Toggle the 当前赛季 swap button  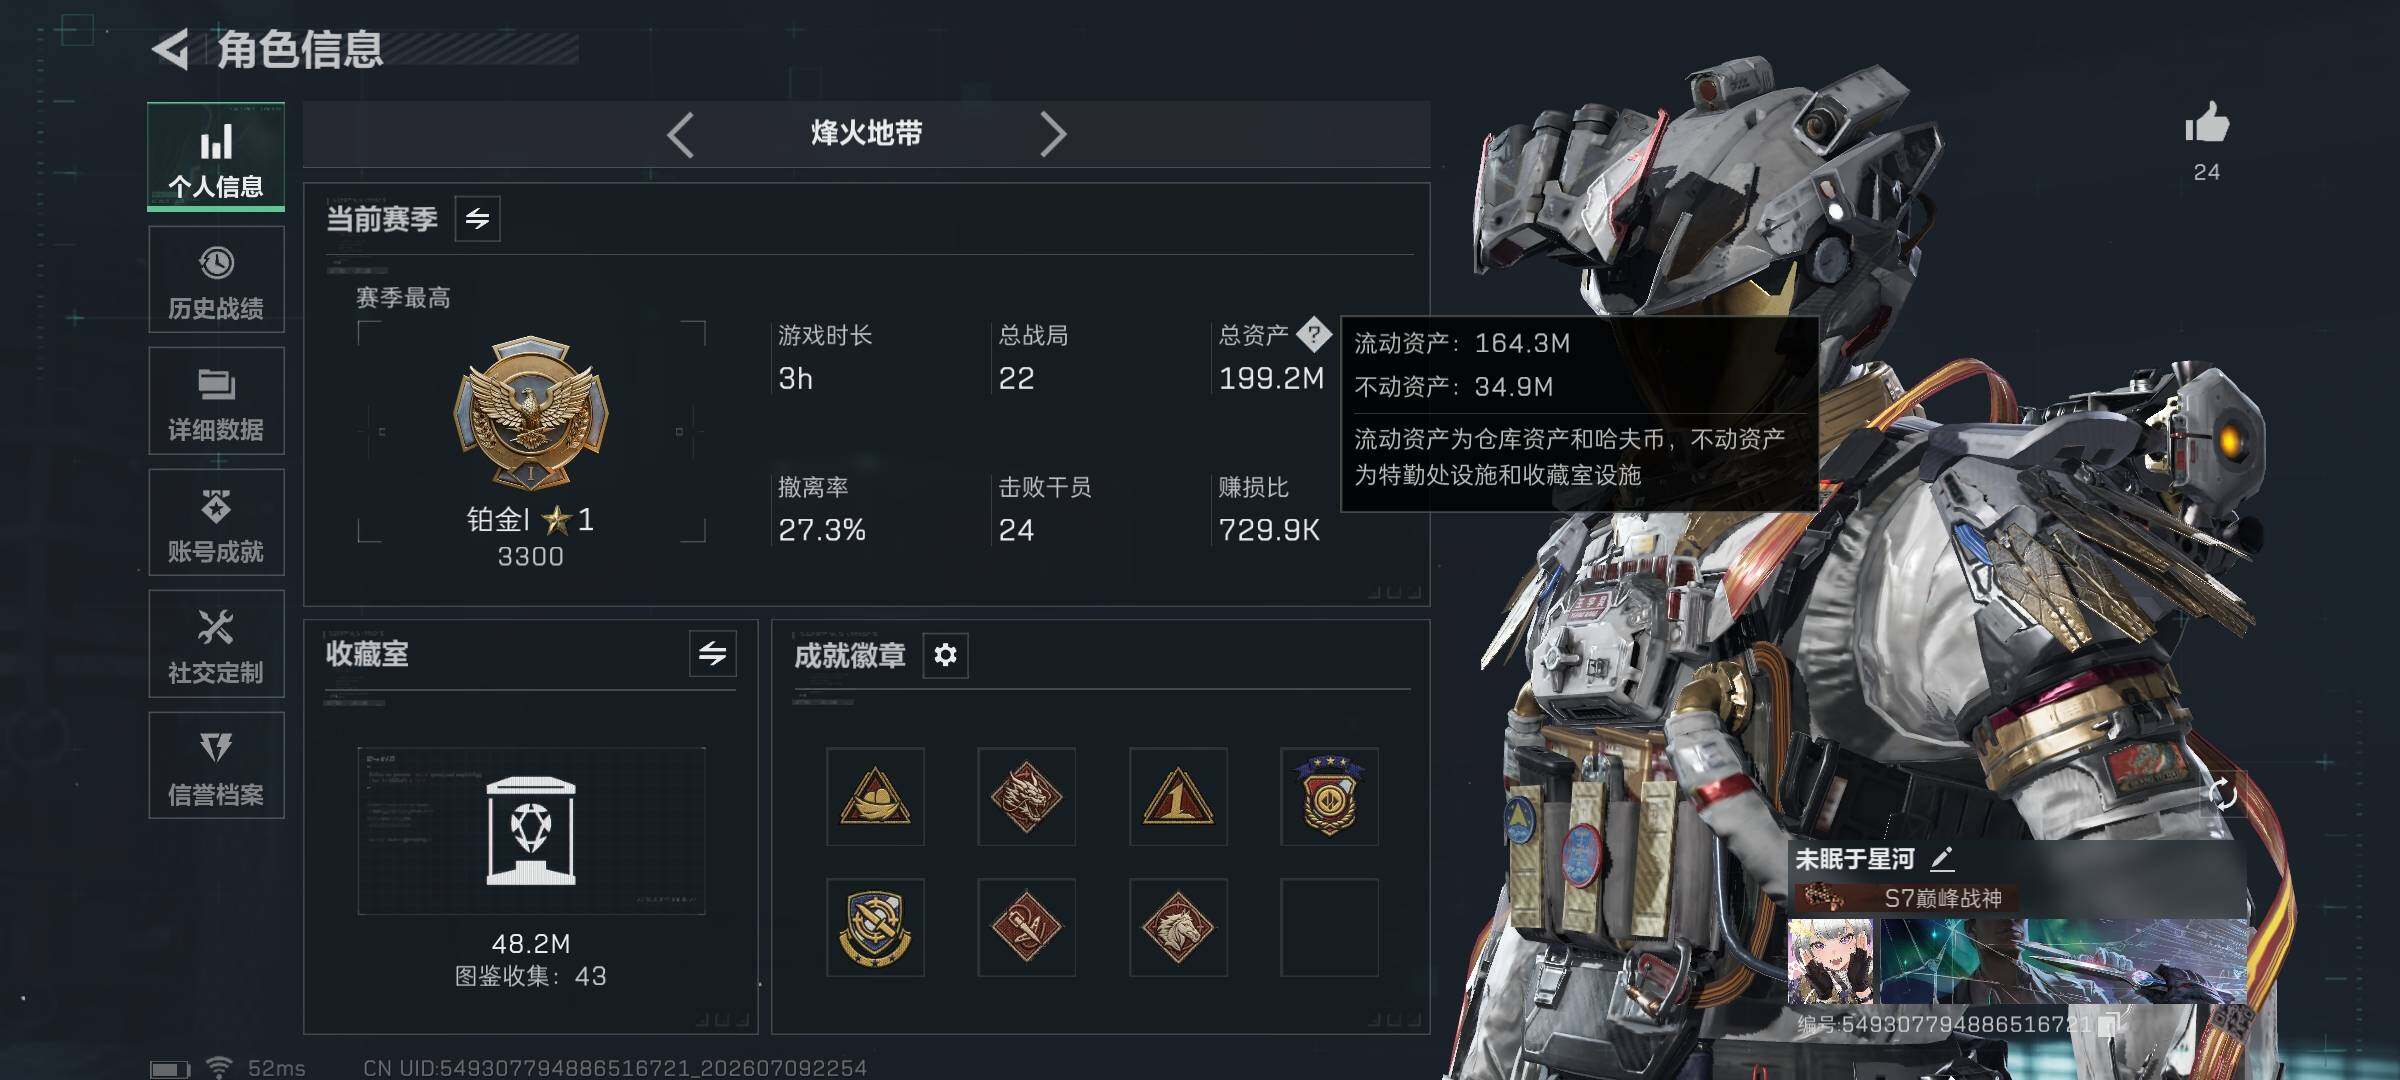(x=478, y=219)
